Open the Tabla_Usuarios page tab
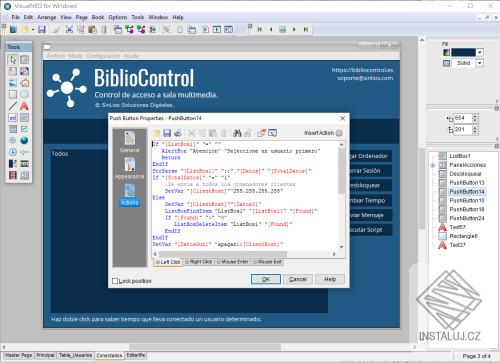500x363 pixels. 75,355
